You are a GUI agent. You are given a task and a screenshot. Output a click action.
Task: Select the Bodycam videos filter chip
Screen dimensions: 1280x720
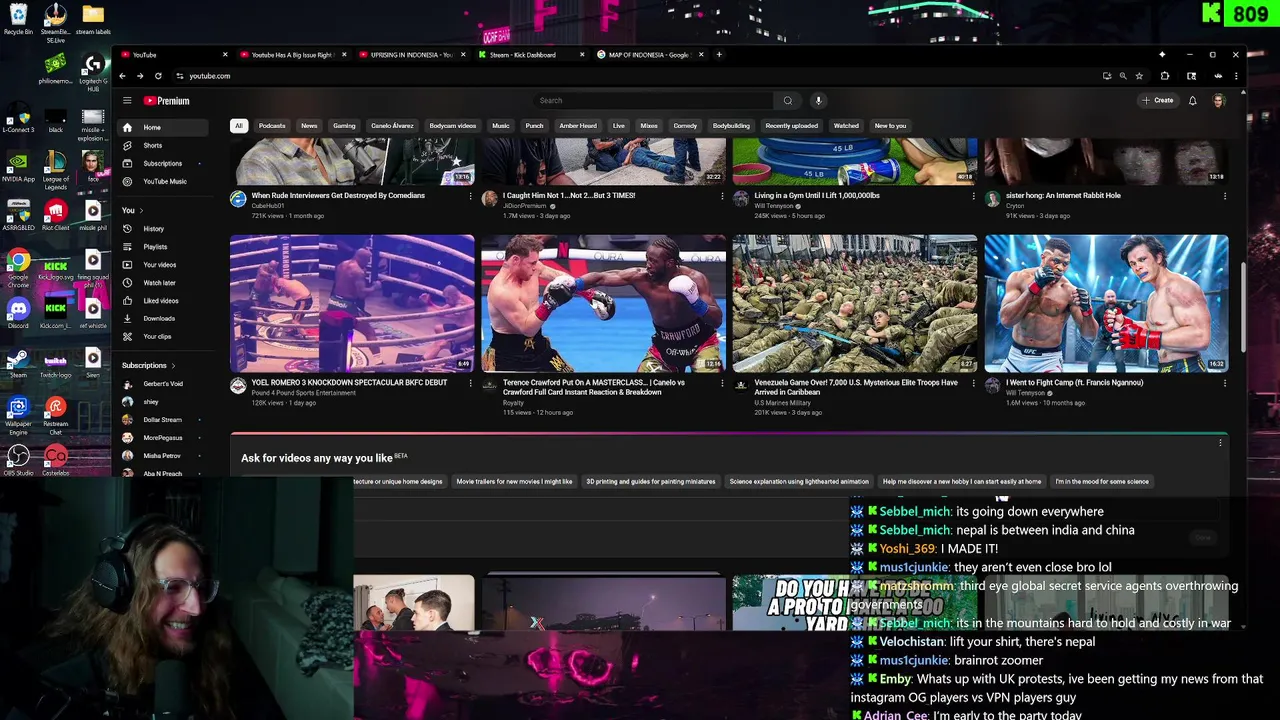point(453,126)
